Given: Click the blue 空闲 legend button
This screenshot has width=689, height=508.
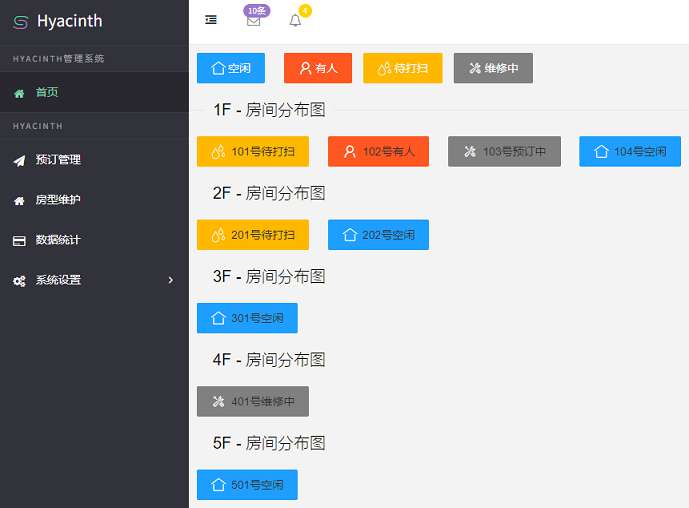Looking at the screenshot, I should pos(231,68).
